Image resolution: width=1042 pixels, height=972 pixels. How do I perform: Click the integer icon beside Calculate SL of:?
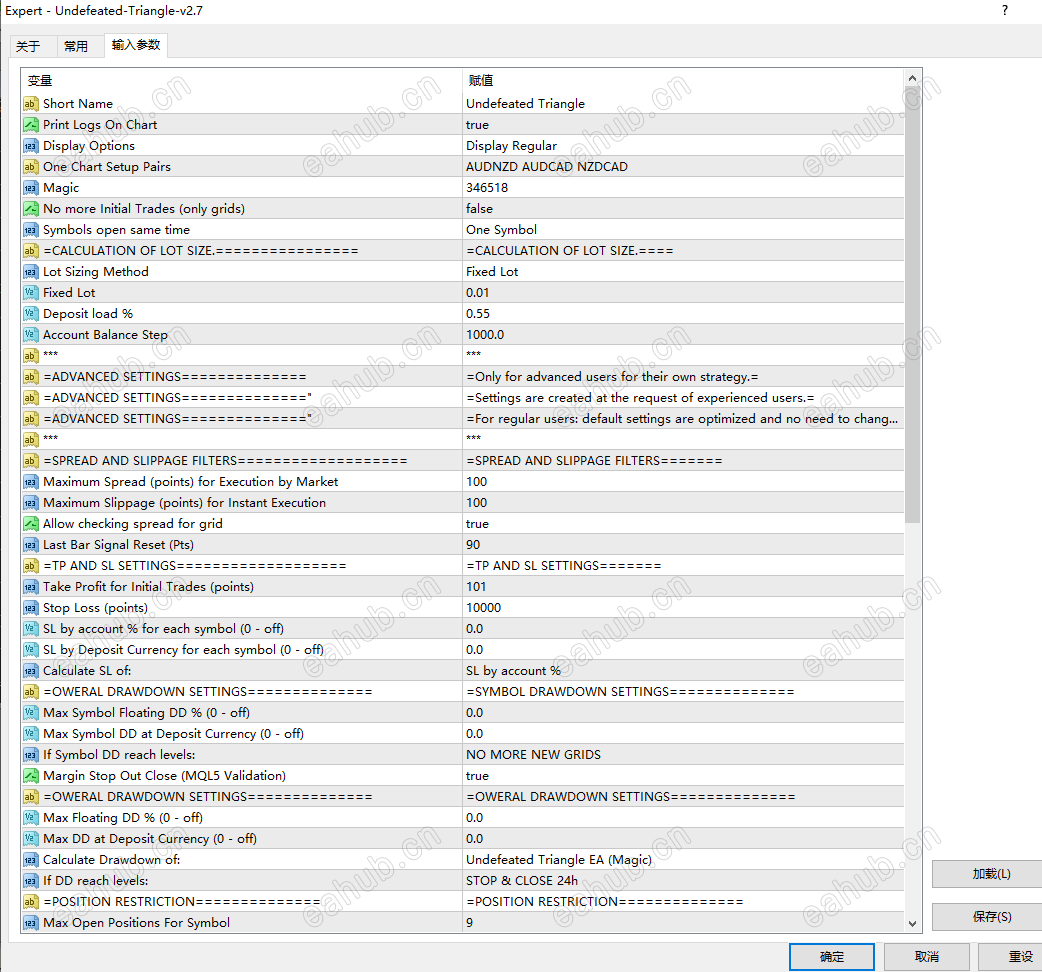pyautogui.click(x=31, y=671)
